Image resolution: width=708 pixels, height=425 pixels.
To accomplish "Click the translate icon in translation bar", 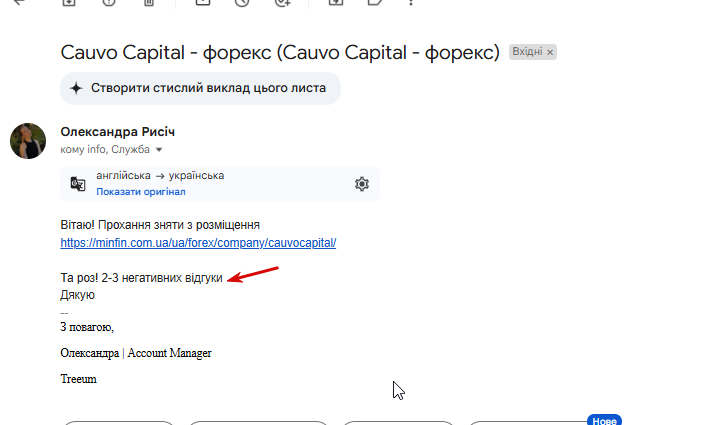I will [78, 184].
